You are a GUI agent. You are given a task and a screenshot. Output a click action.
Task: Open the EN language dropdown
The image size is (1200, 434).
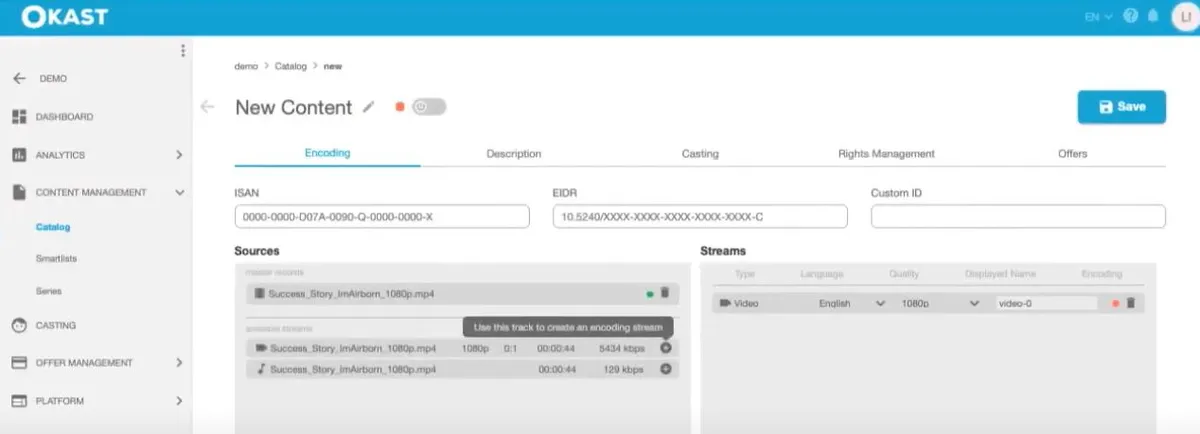(1098, 17)
